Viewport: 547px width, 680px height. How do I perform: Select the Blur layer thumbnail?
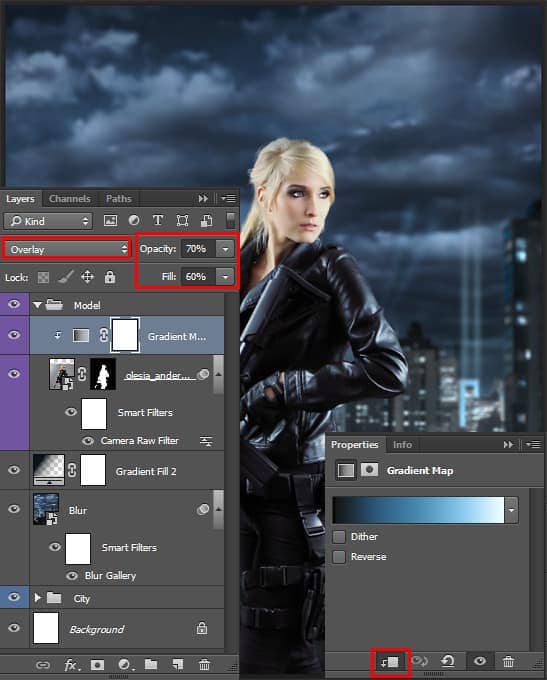coord(46,509)
